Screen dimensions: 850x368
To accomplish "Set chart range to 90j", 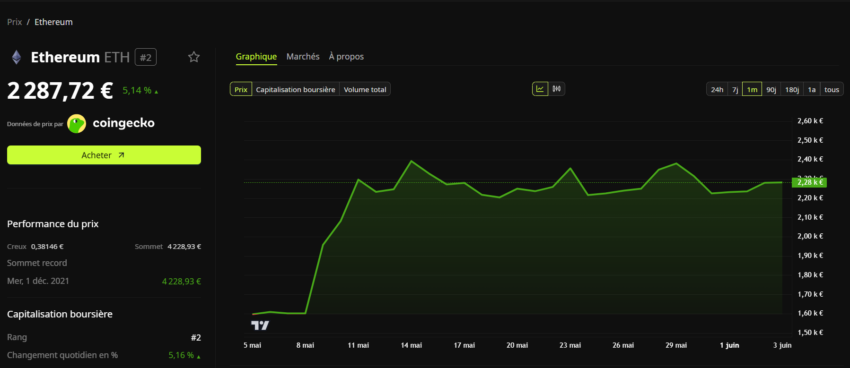I will pyautogui.click(x=771, y=89).
